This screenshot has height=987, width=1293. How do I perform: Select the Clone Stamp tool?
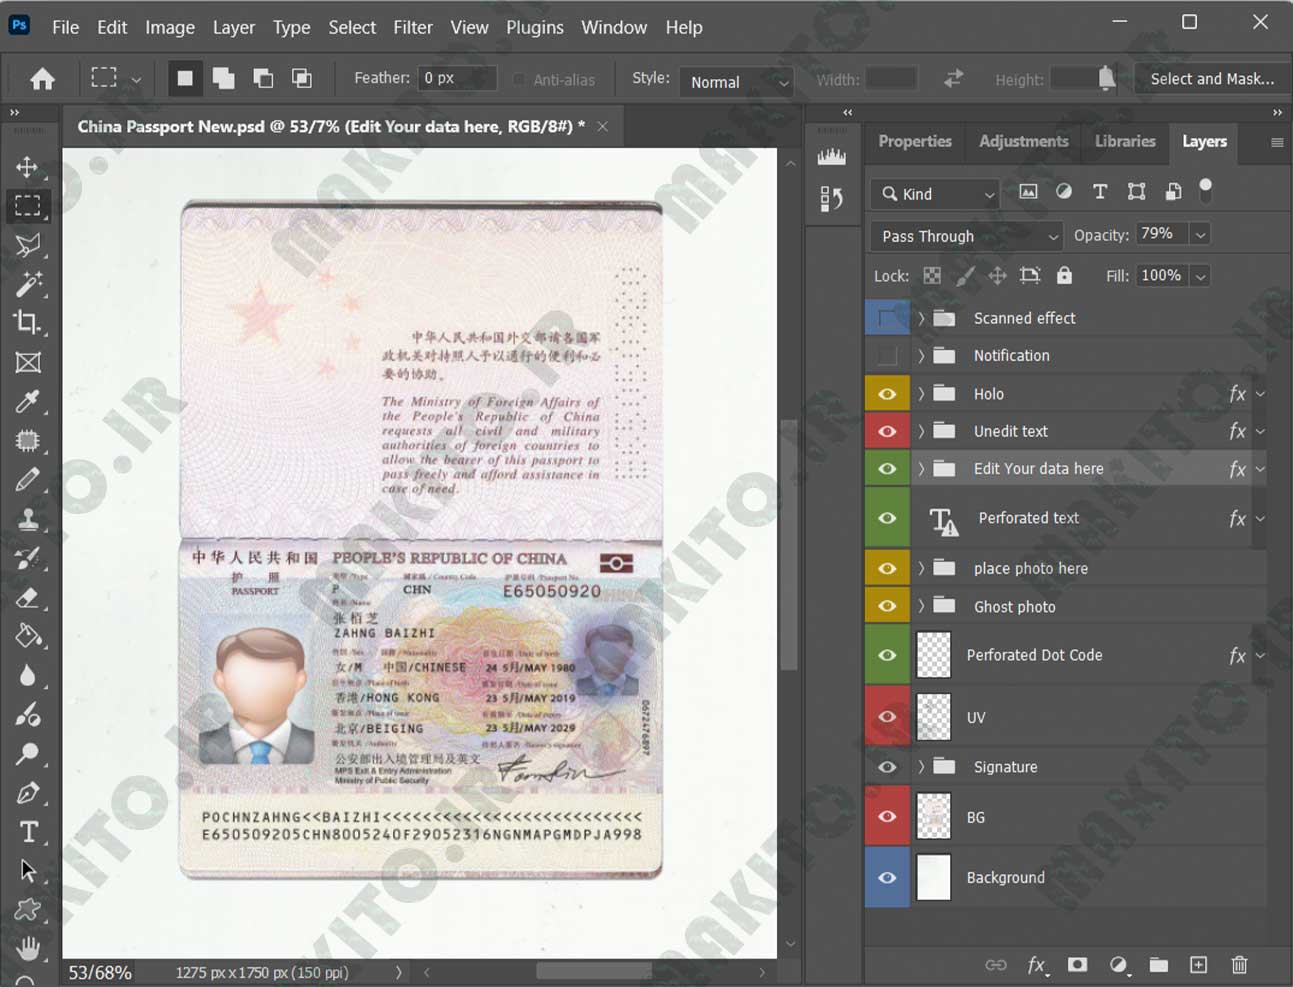point(27,519)
